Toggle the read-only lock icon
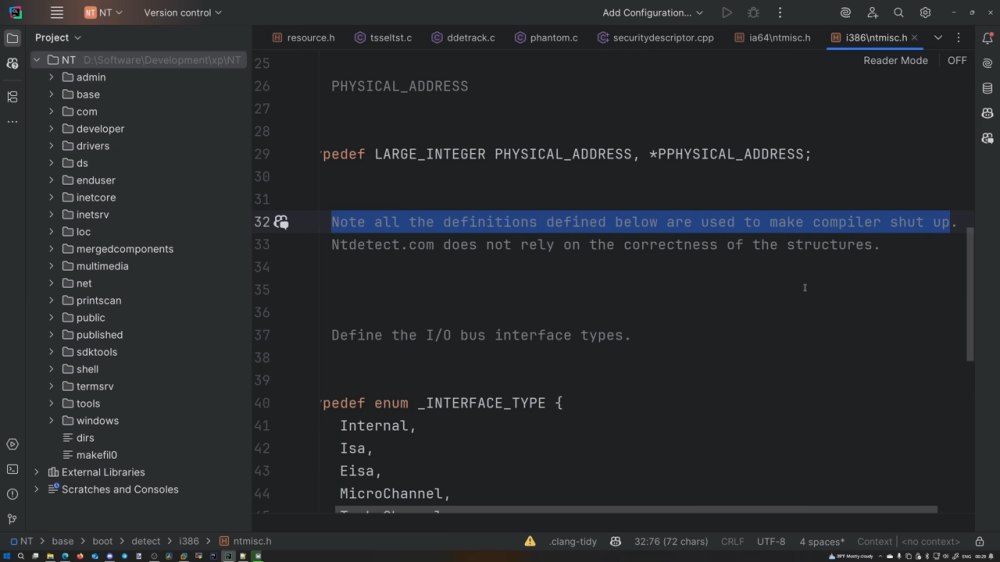Screen dimensions: 1000x562 point(980,542)
